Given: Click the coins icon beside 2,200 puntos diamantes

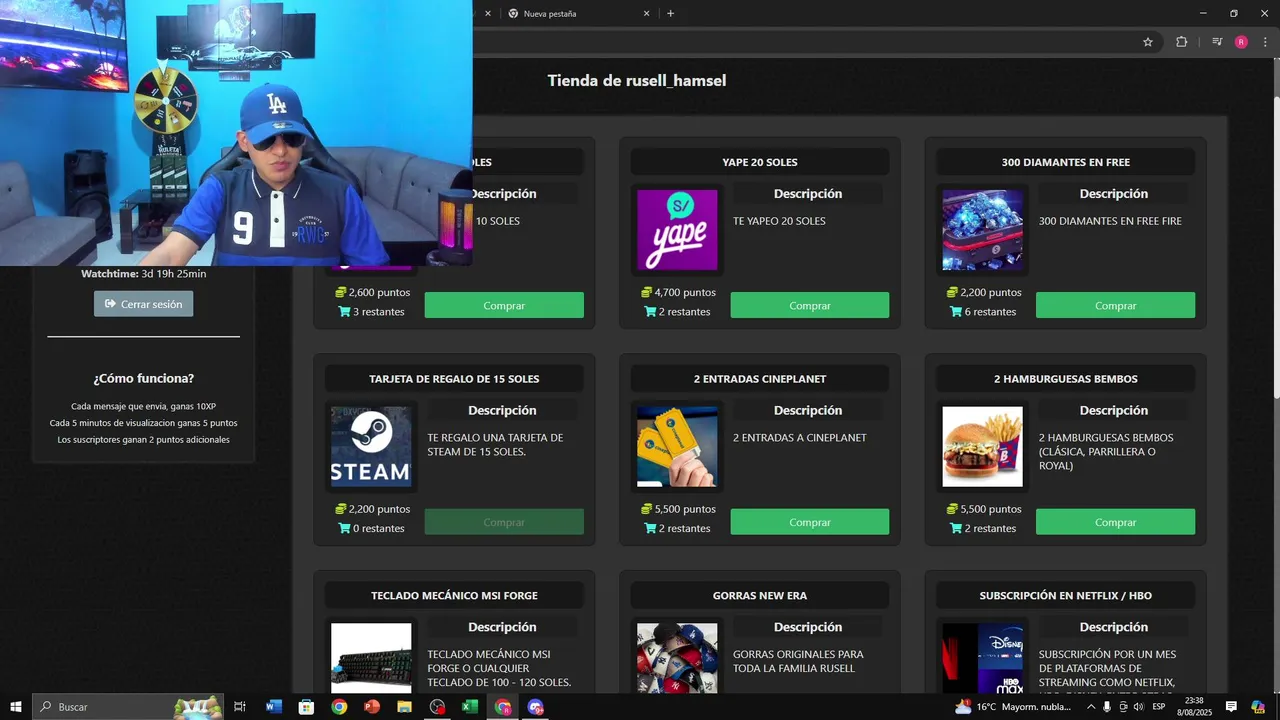Looking at the screenshot, I should coord(953,292).
